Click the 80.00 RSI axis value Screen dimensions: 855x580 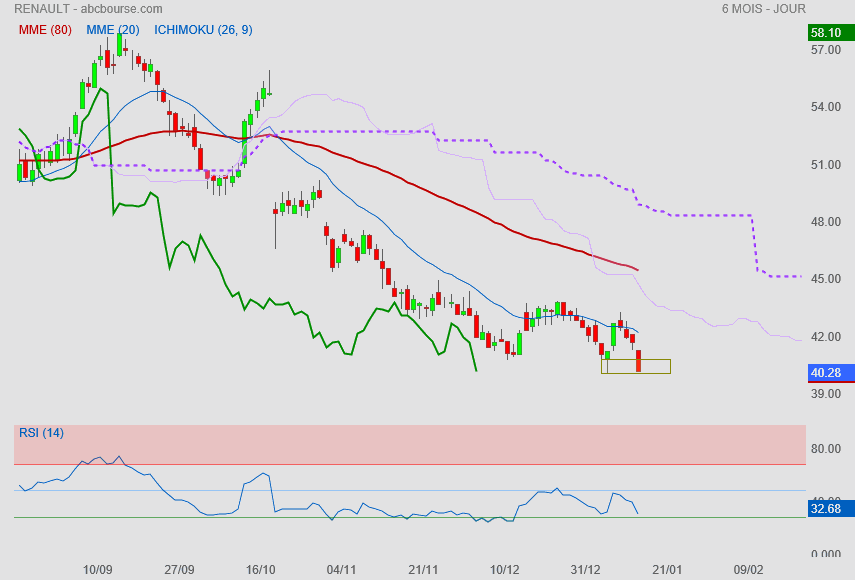tap(826, 449)
